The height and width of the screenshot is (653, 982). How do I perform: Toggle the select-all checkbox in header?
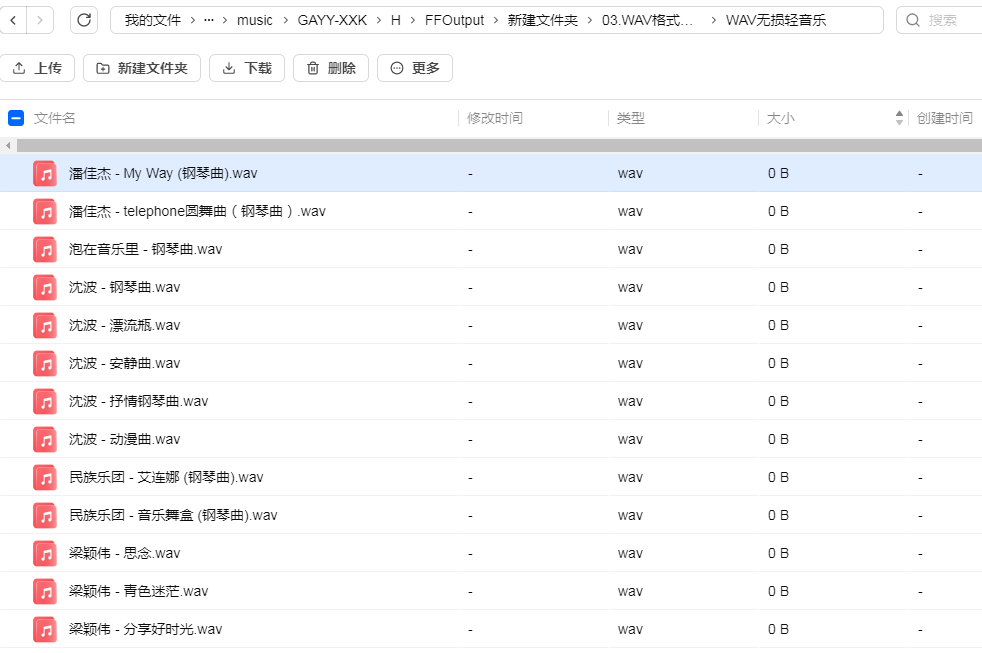tap(16, 118)
